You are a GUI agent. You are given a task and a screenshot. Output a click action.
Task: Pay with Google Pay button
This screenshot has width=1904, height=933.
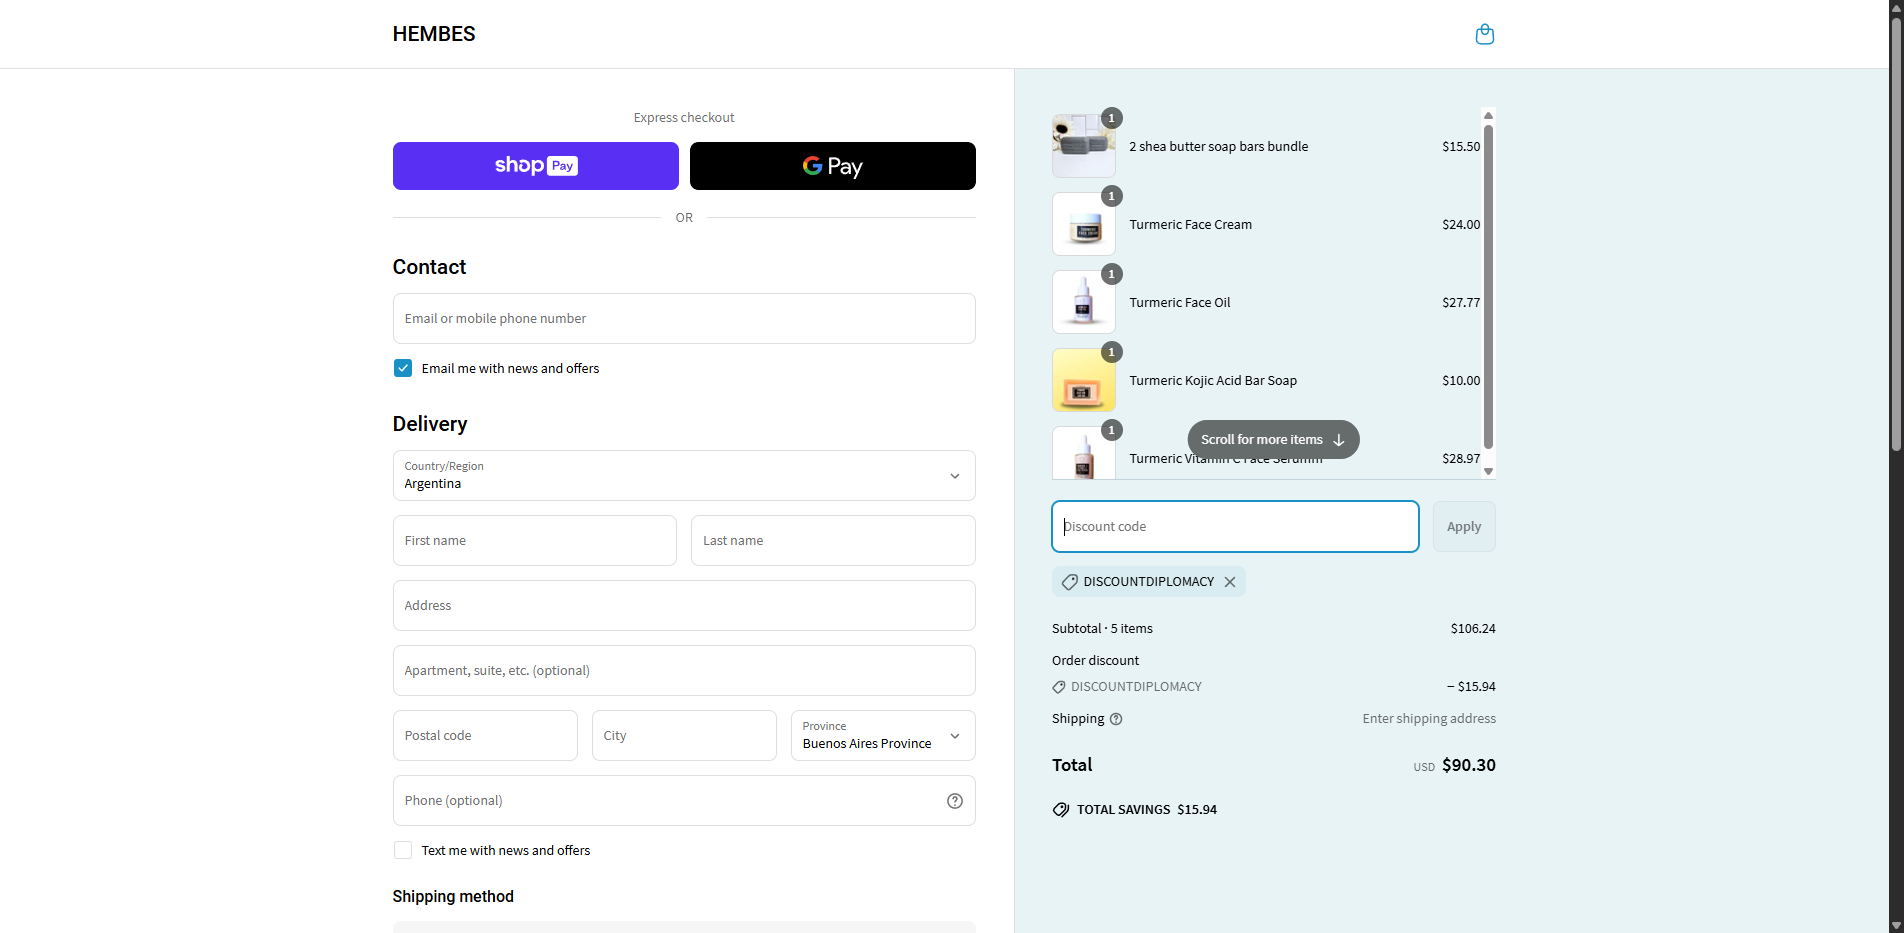click(x=833, y=166)
